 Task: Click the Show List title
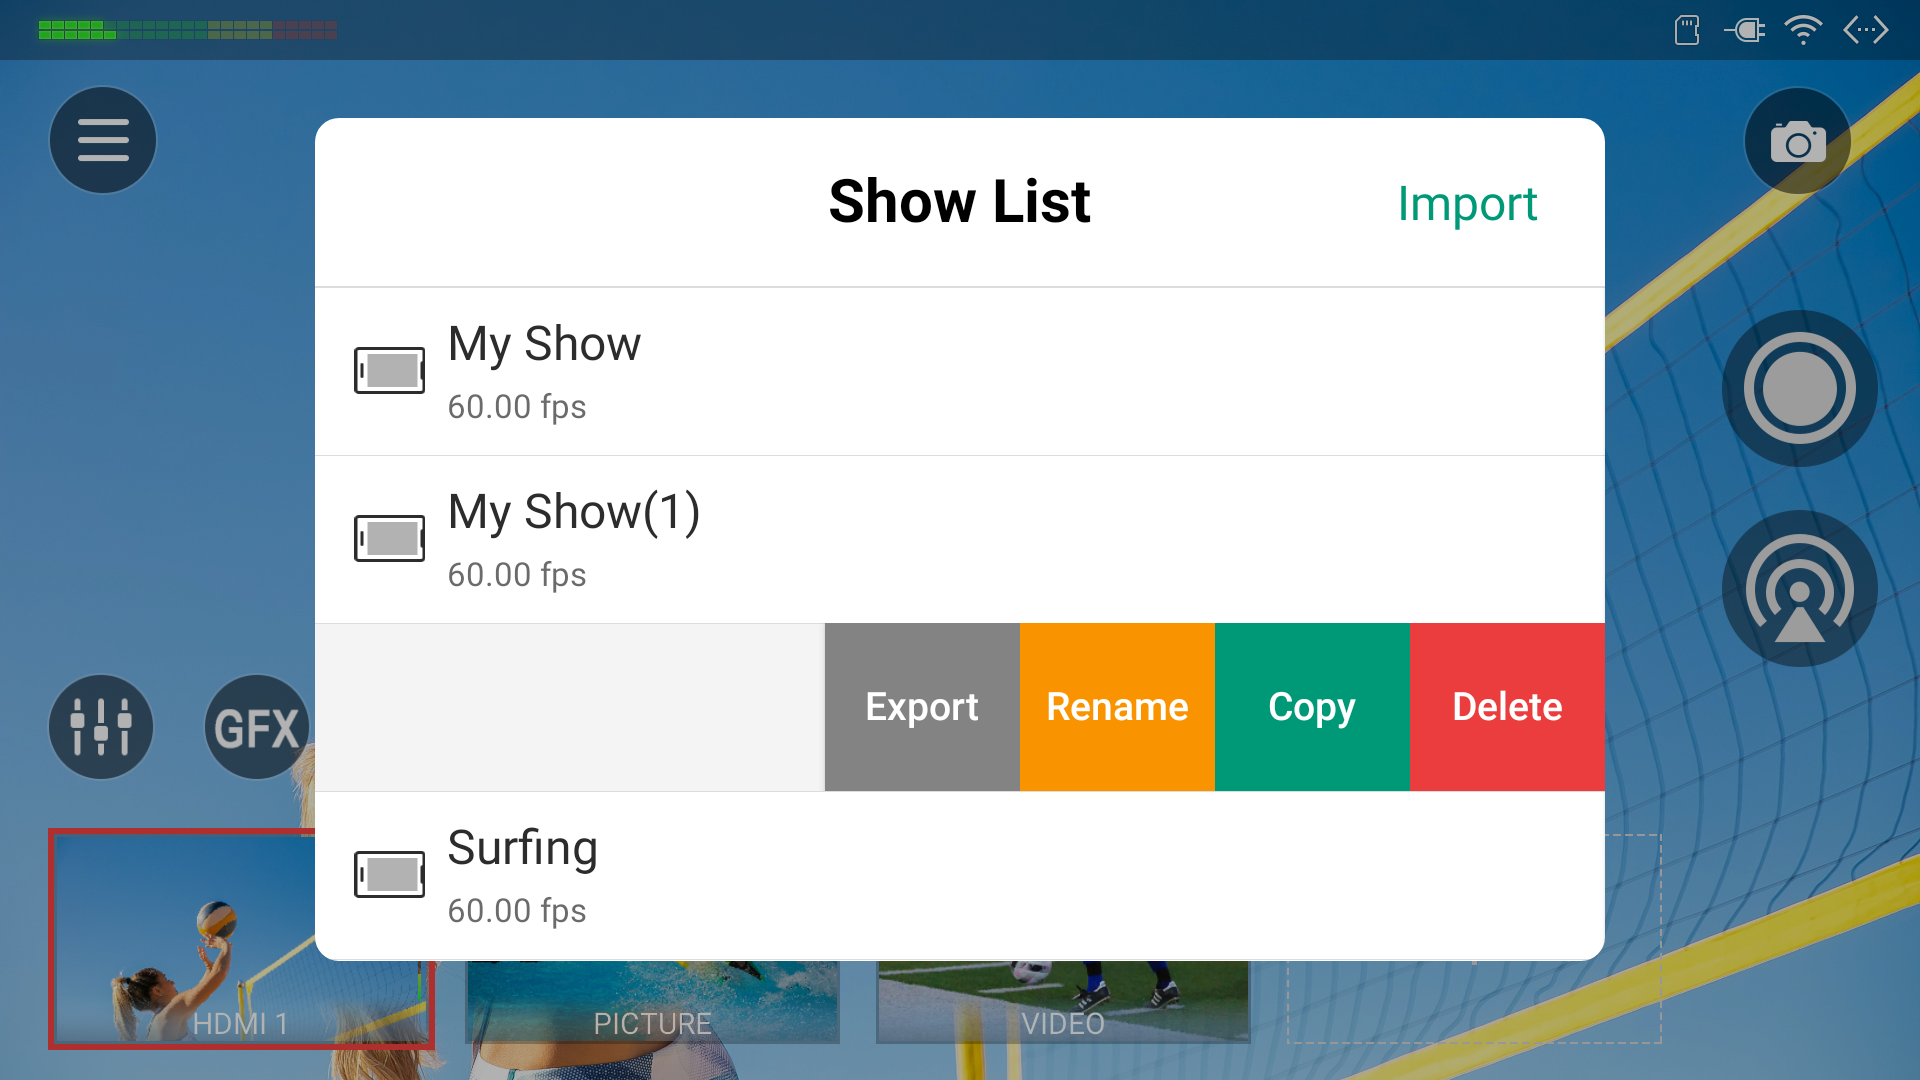tap(959, 202)
